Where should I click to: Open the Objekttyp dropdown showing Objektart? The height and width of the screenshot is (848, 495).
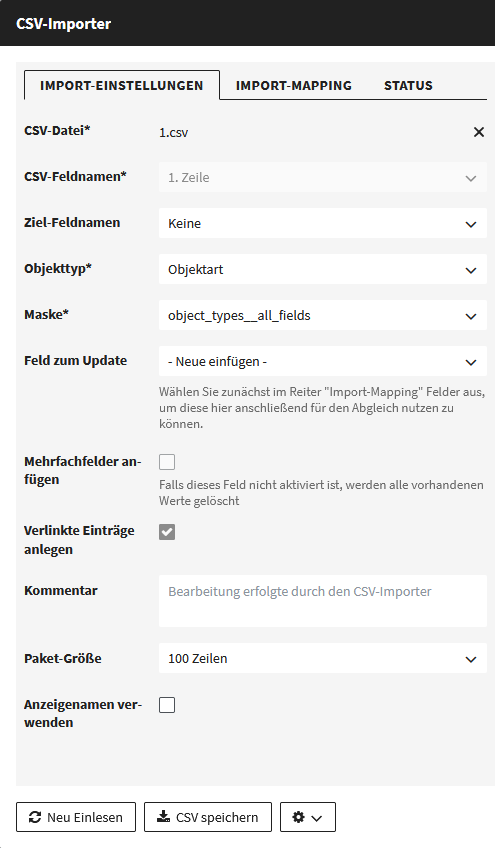pos(323,269)
